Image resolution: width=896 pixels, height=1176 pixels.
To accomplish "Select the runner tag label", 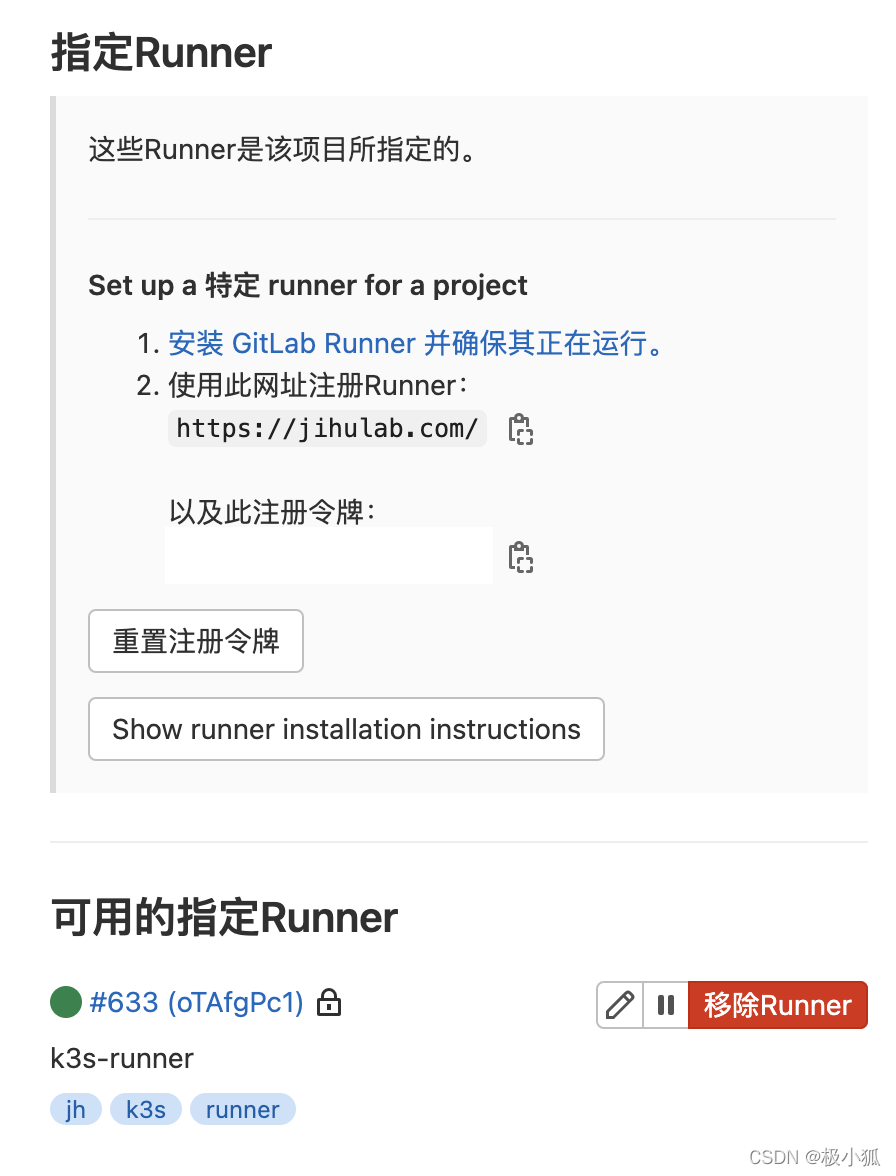I will point(243,1109).
